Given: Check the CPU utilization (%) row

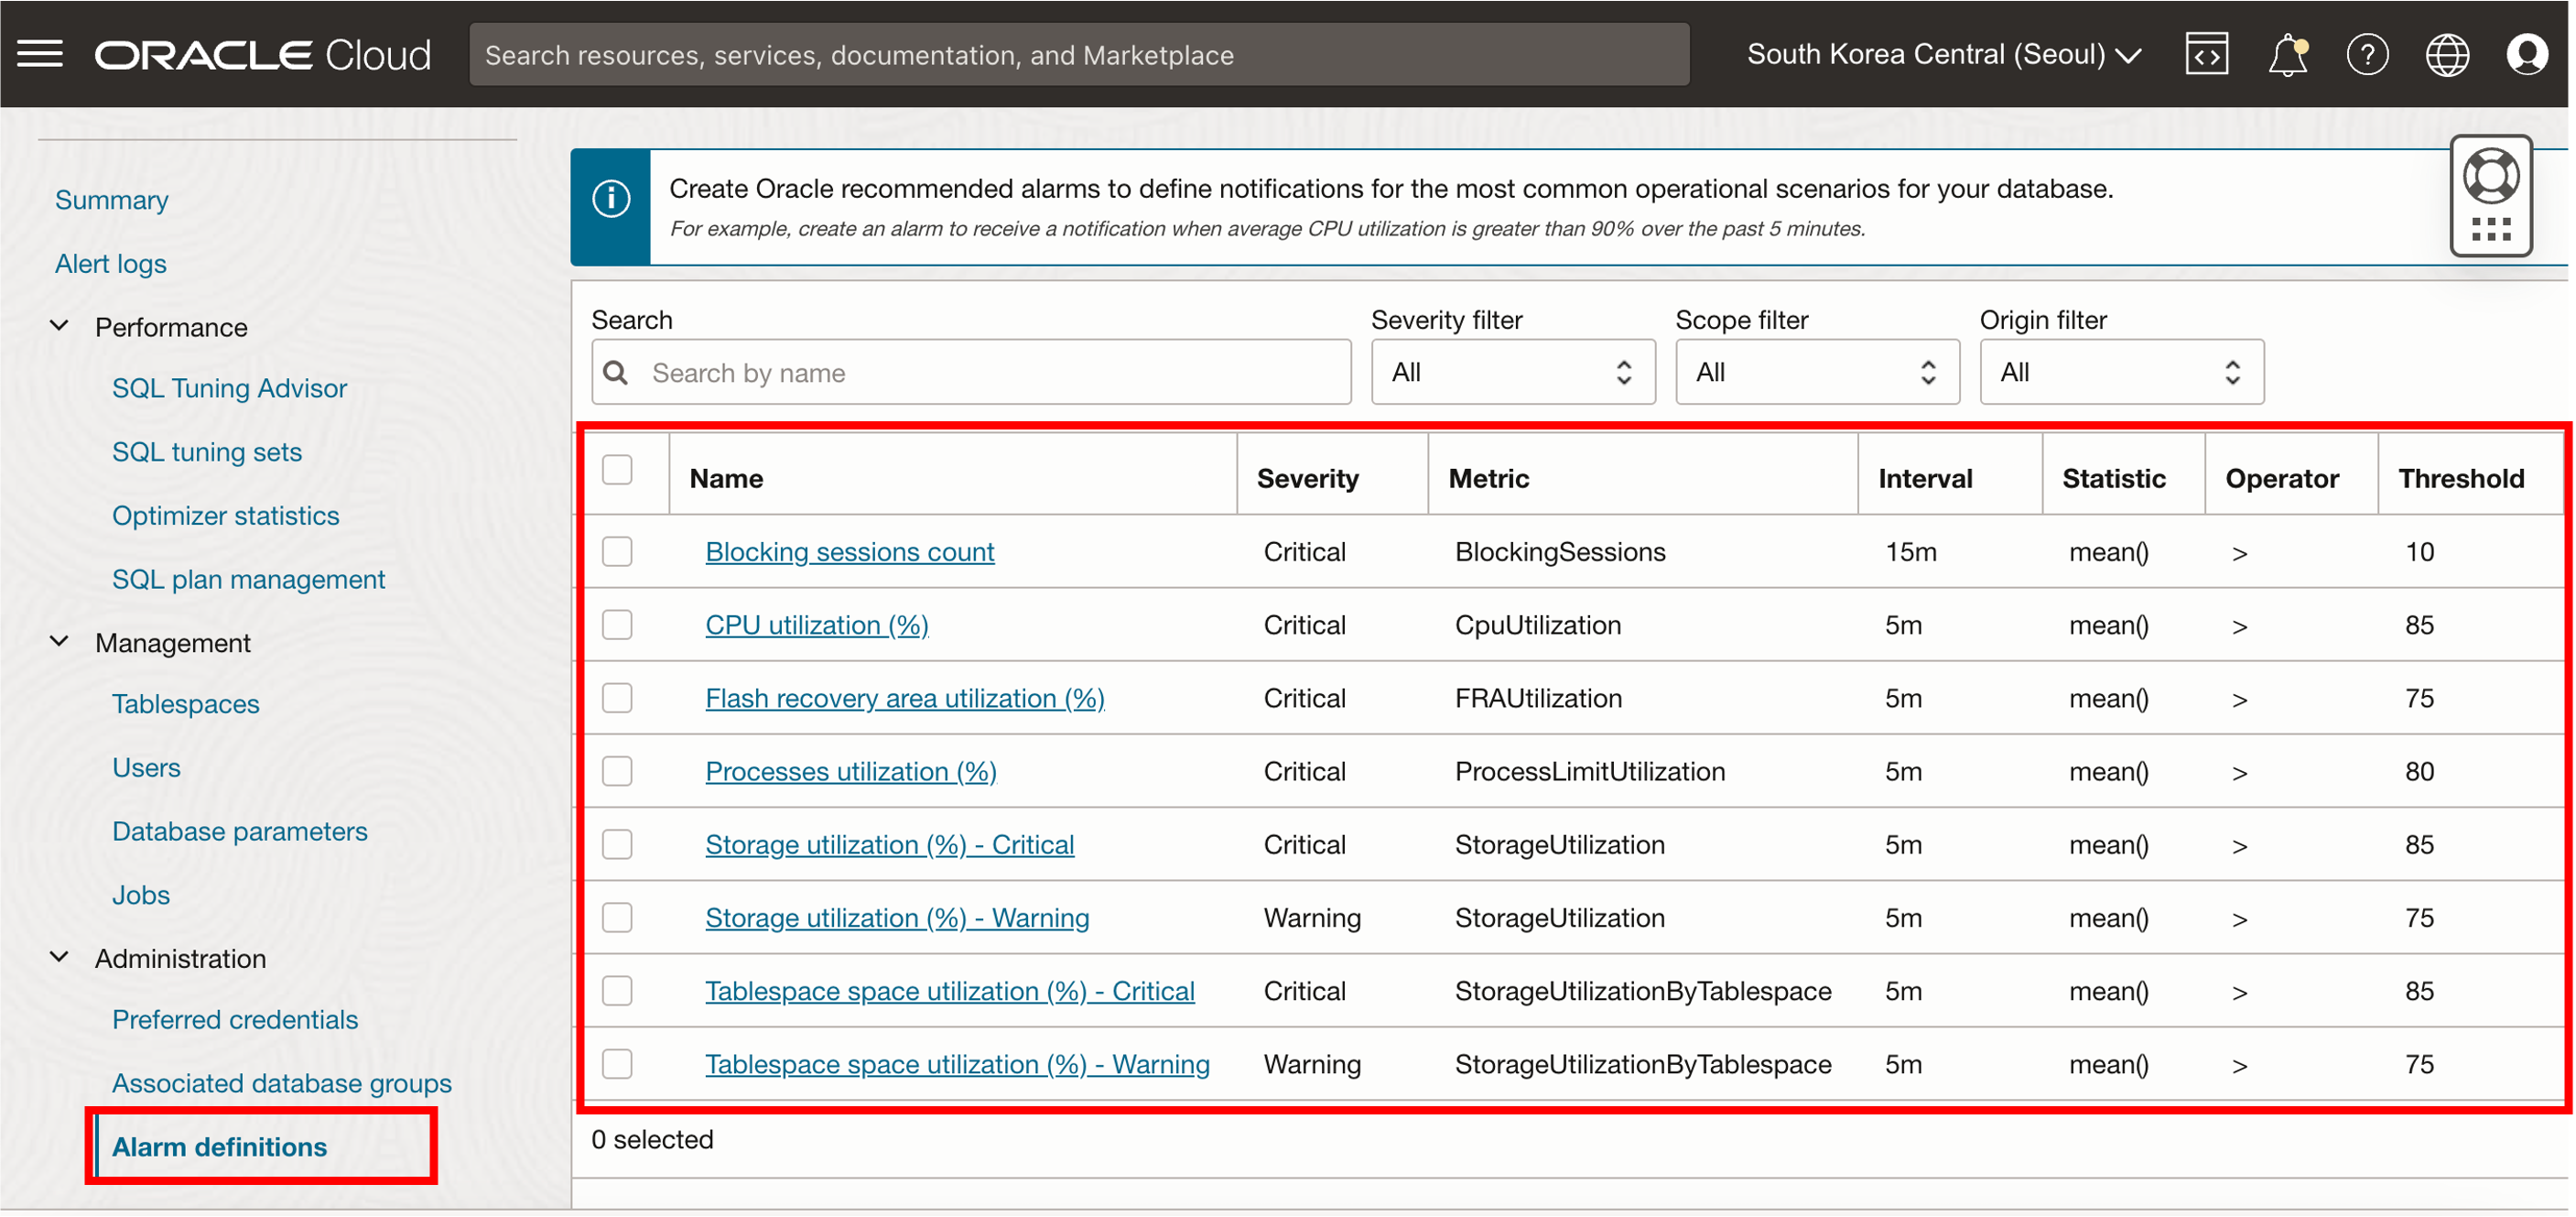Looking at the screenshot, I should (x=617, y=625).
